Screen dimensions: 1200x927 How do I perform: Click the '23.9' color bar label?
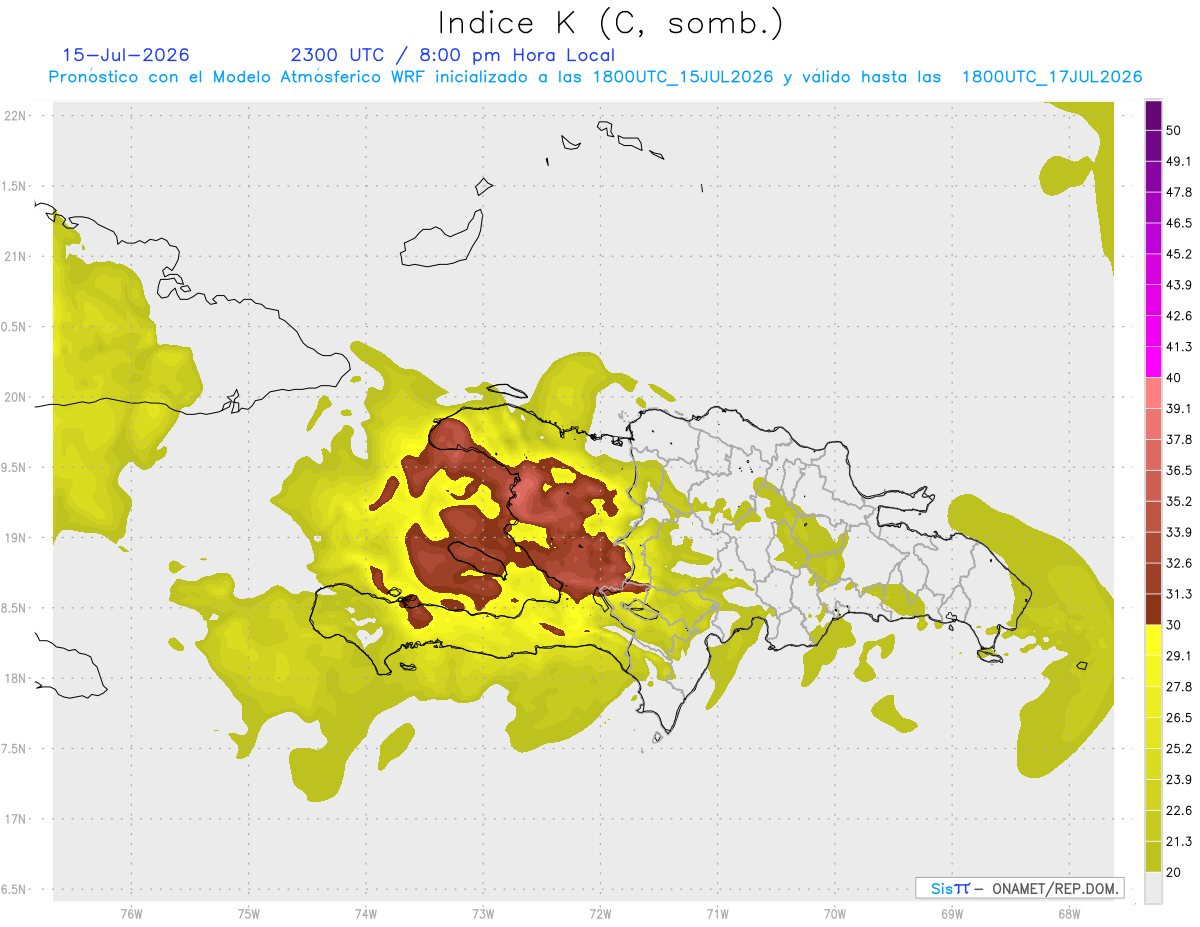pos(1179,779)
